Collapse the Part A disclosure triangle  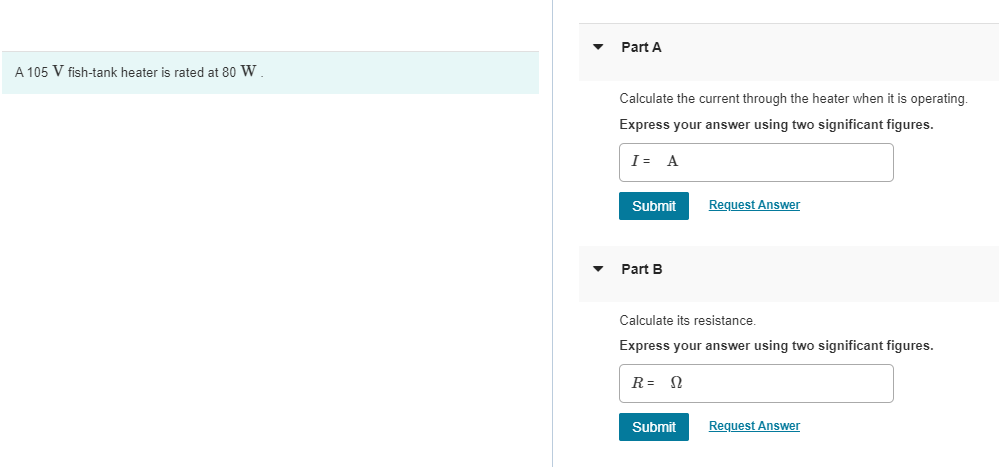pyautogui.click(x=598, y=47)
